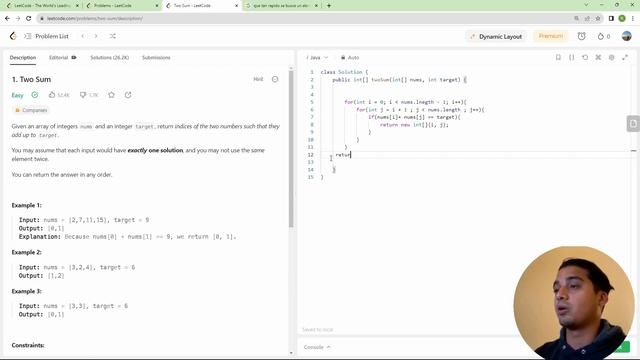Click the Constraints heading
Image resolution: width=640 pixels, height=360 pixels.
click(x=28, y=345)
